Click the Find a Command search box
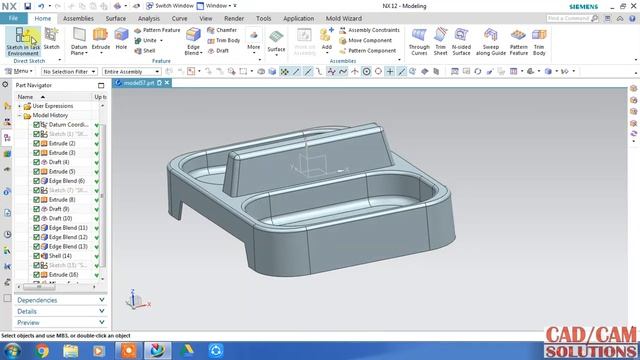Image resolution: width=640 pixels, height=360 pixels. 573,18
